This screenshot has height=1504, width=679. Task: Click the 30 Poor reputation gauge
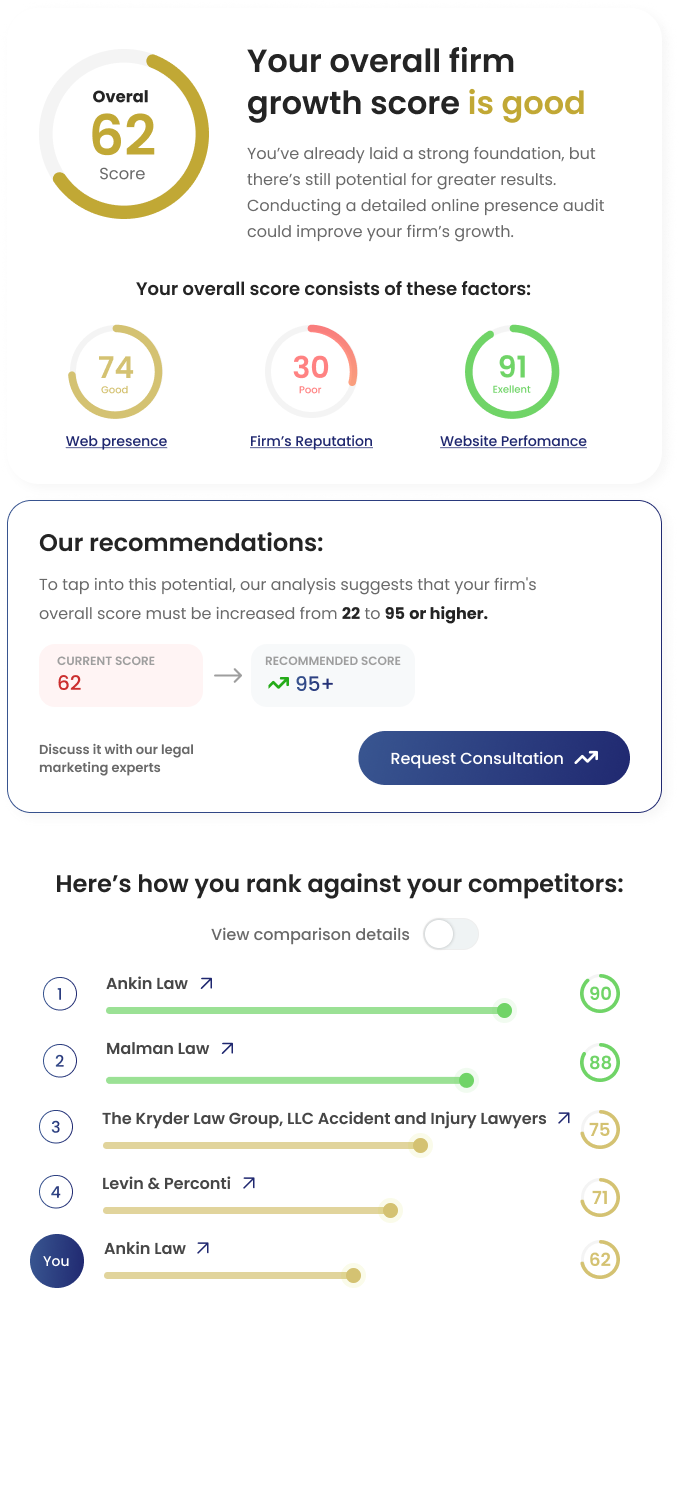click(310, 372)
